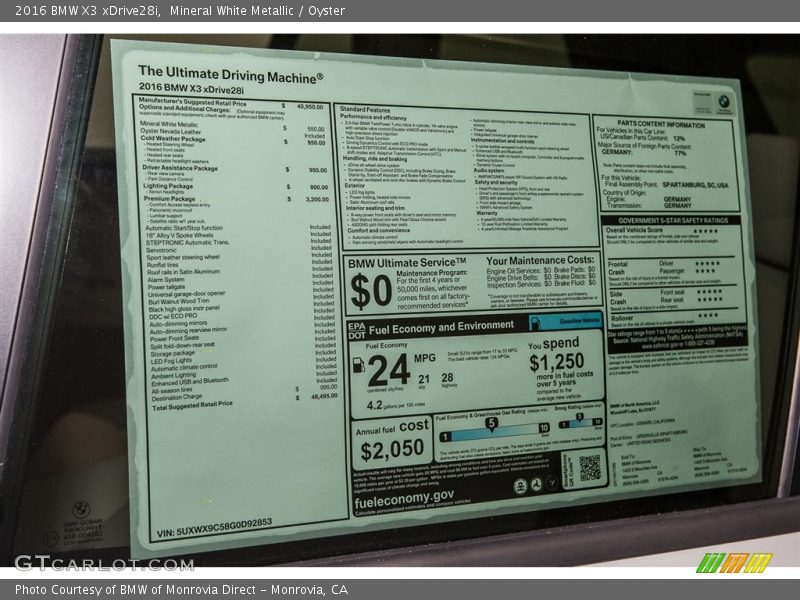Click the Cold Weather Package line
This screenshot has width=800, height=600.
[x=173, y=139]
